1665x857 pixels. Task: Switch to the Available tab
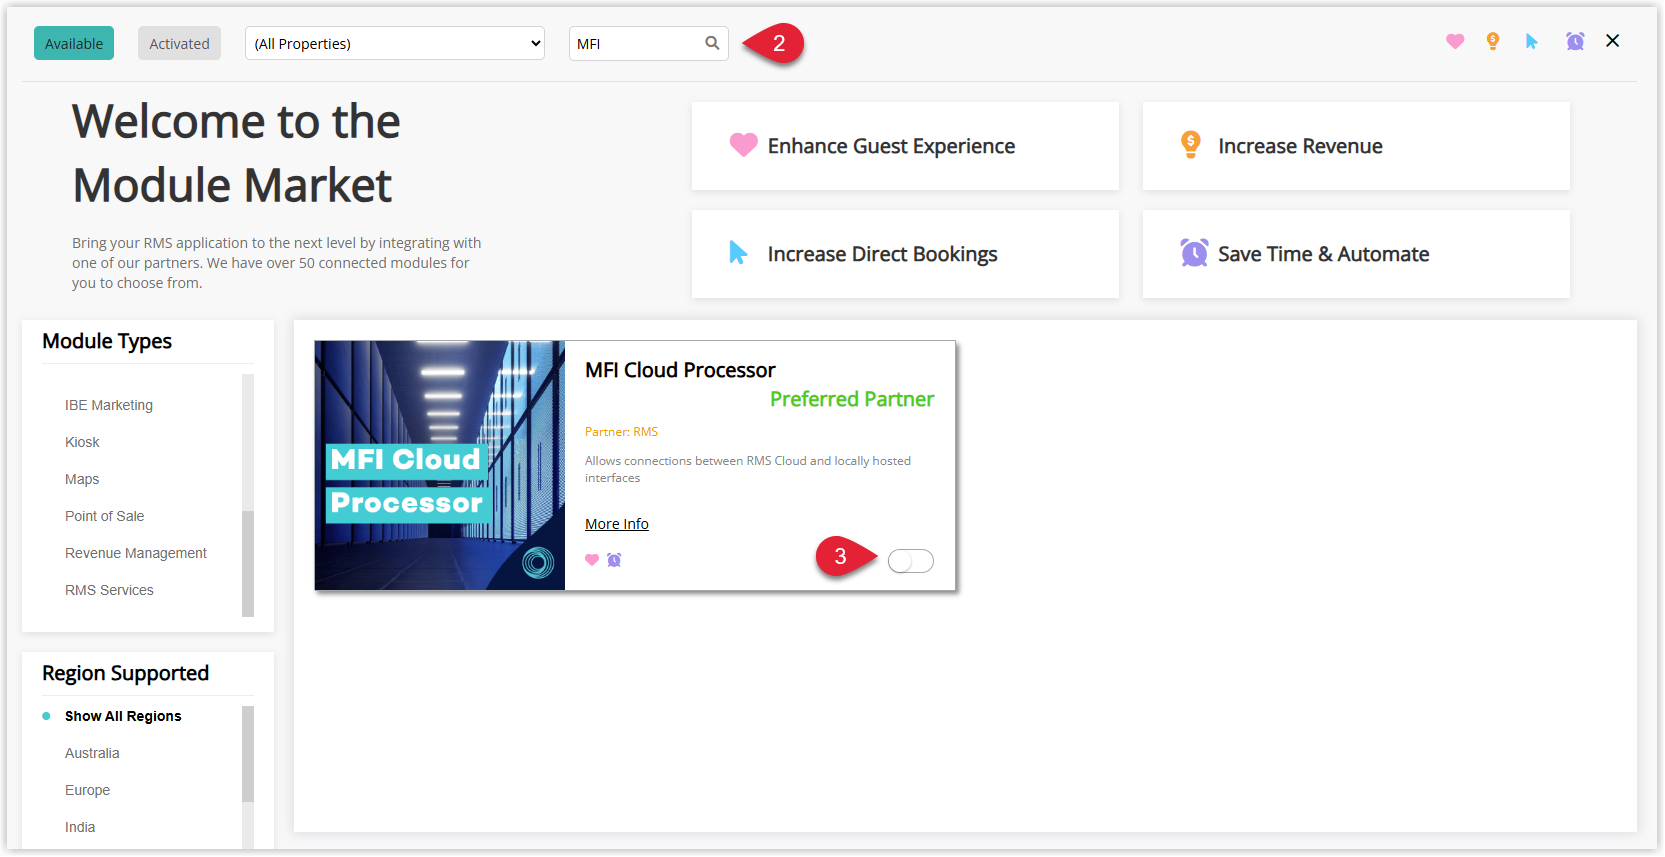click(x=74, y=43)
